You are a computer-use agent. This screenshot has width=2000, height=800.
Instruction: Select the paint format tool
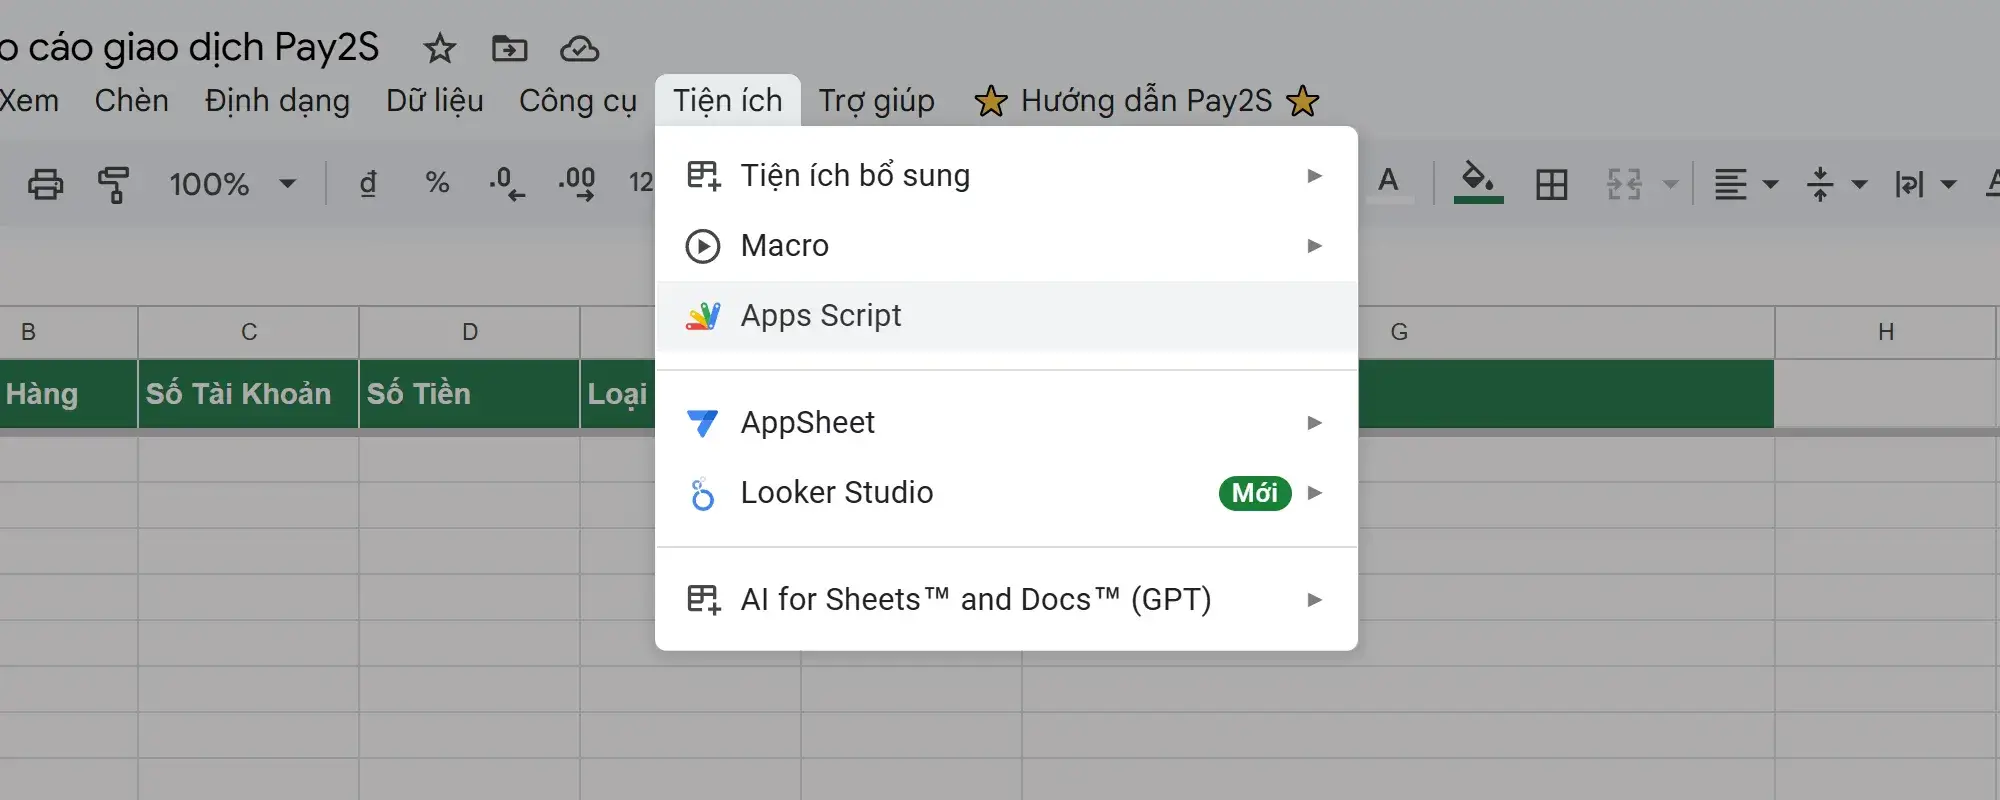coord(114,184)
